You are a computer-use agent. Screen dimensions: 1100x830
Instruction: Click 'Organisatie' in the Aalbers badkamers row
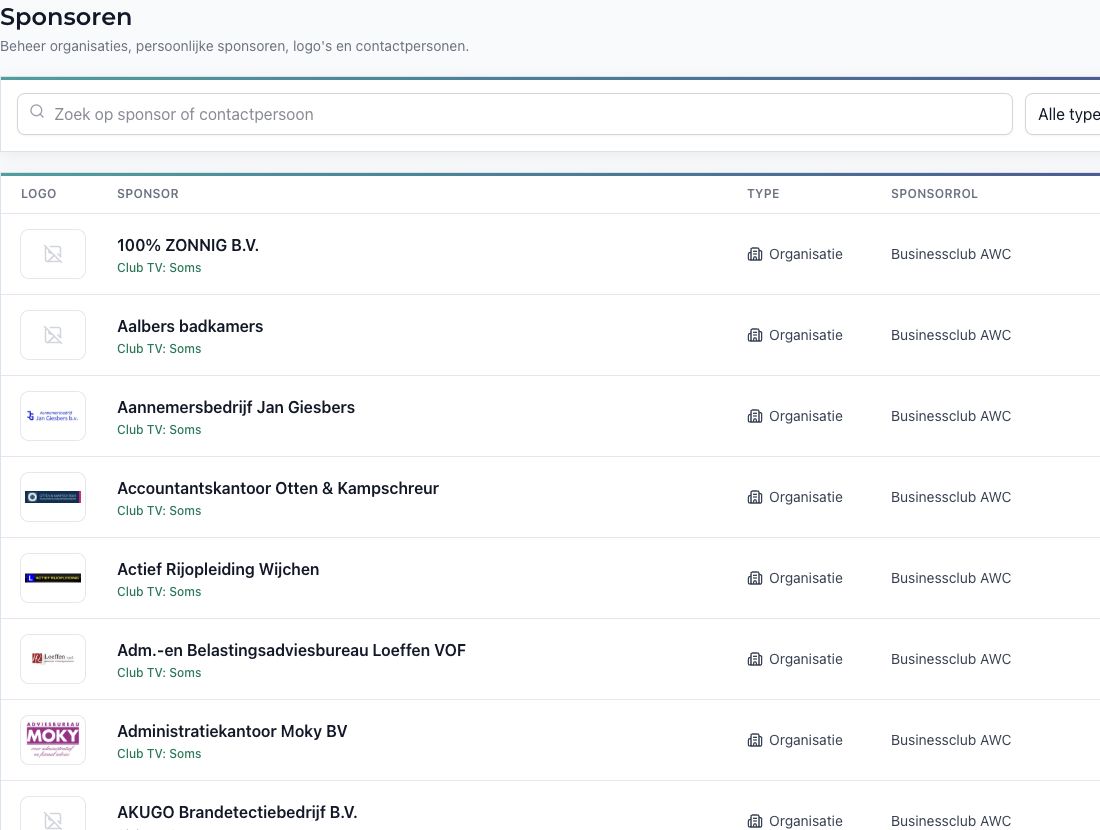[x=805, y=335]
